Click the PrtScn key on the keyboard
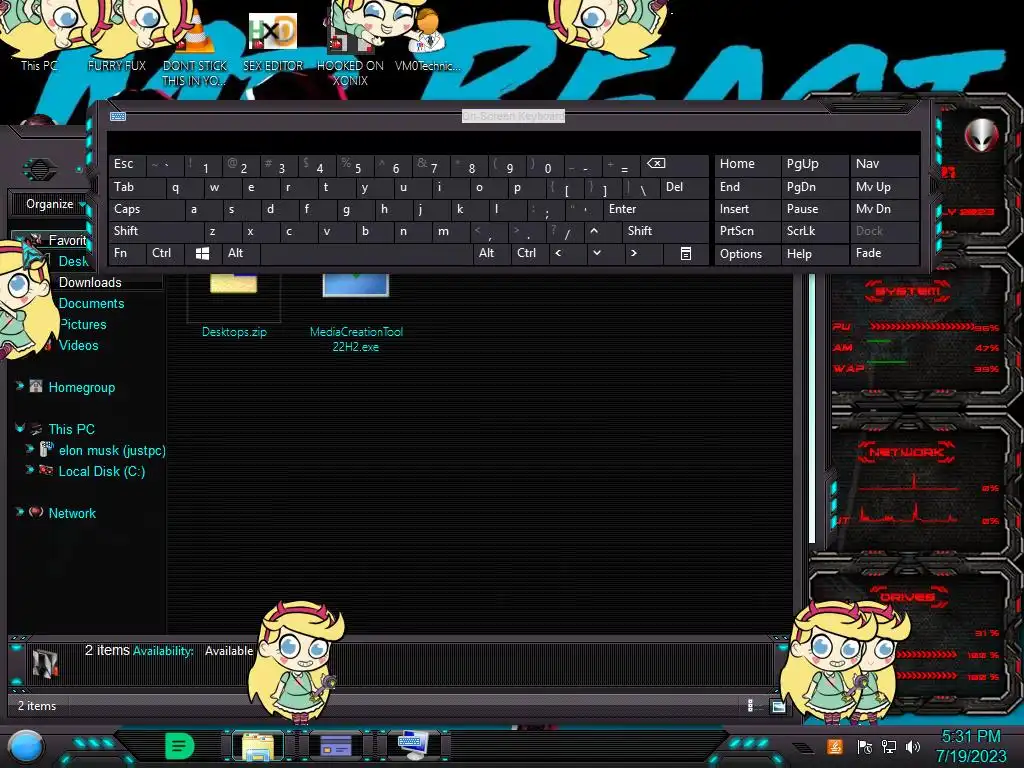This screenshot has height=768, width=1024. 747,231
